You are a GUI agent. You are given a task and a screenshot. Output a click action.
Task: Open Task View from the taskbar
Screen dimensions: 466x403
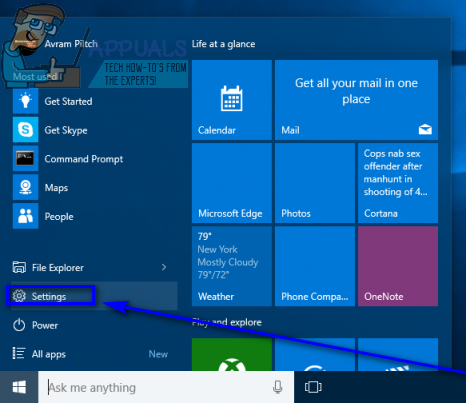tap(313, 387)
